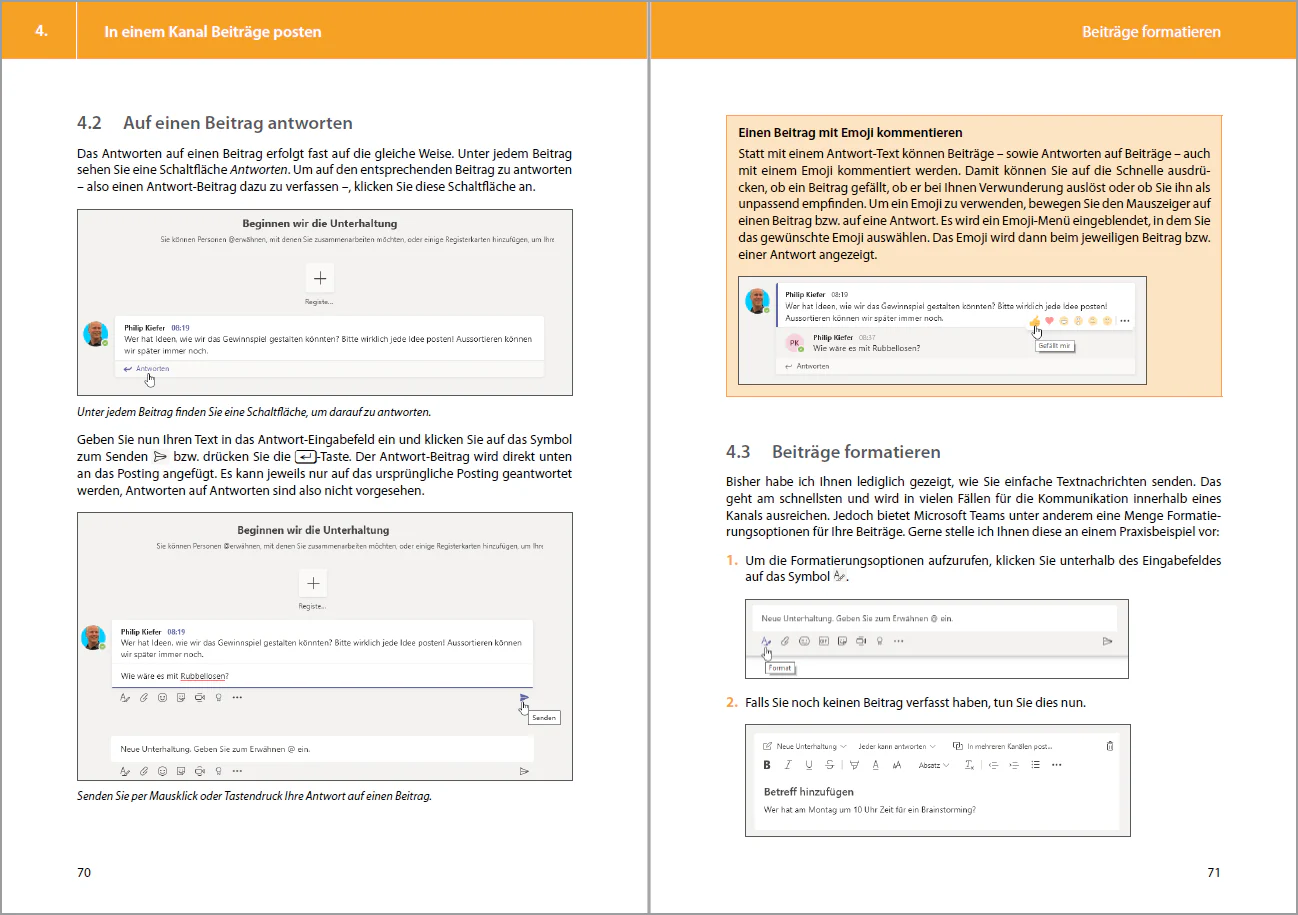Click the plus tab button in page 70's first screenshot
The image size is (1298, 915).
pyautogui.click(x=320, y=277)
